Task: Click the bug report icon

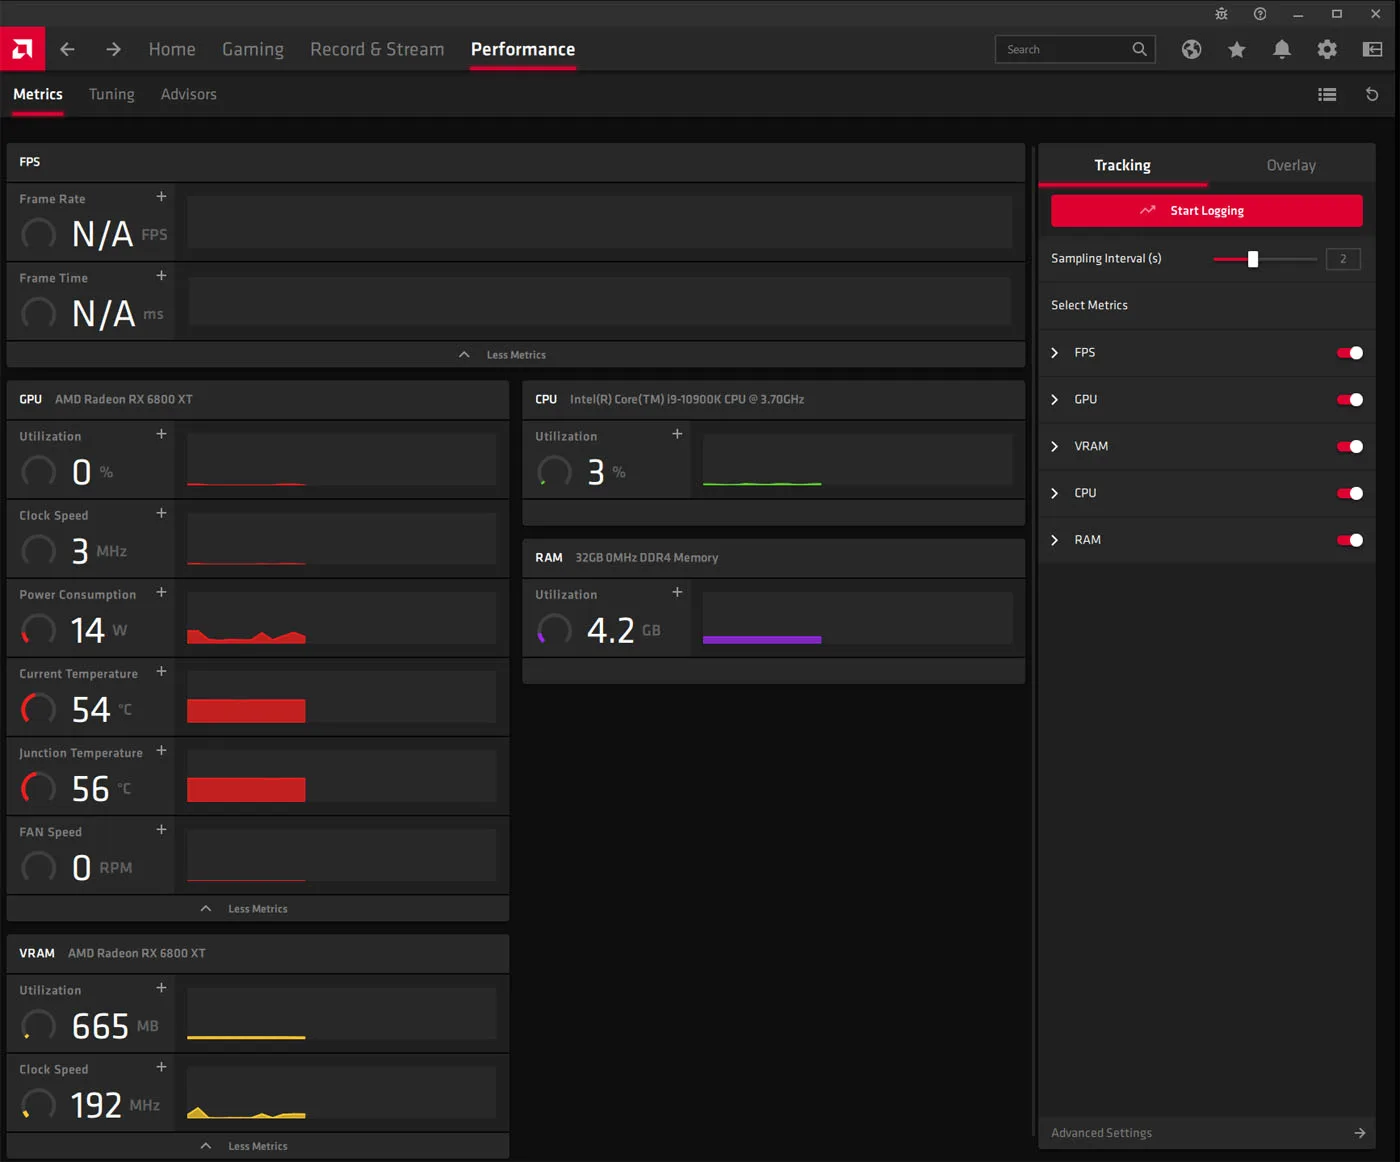Action: click(1221, 14)
